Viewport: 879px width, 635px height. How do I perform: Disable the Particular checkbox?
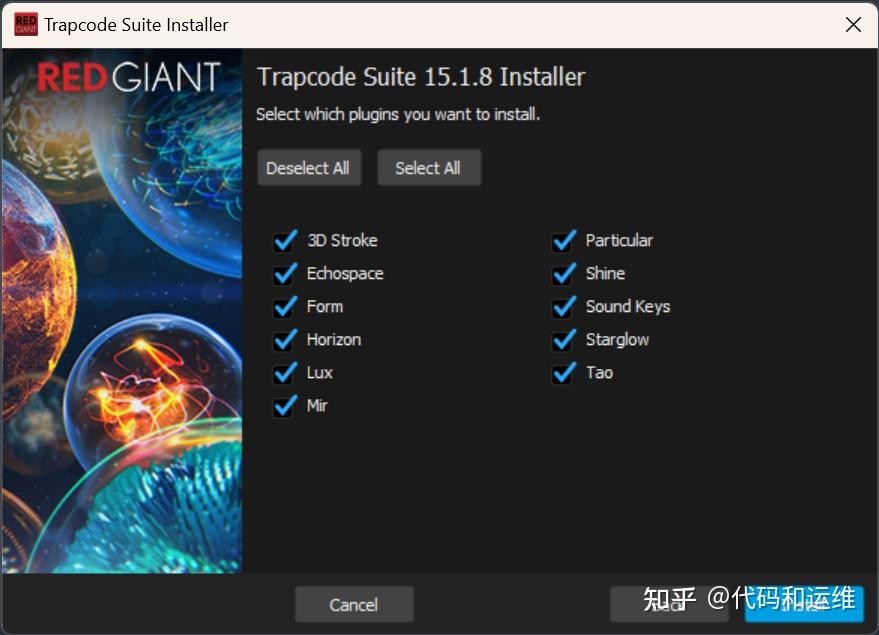click(x=564, y=240)
